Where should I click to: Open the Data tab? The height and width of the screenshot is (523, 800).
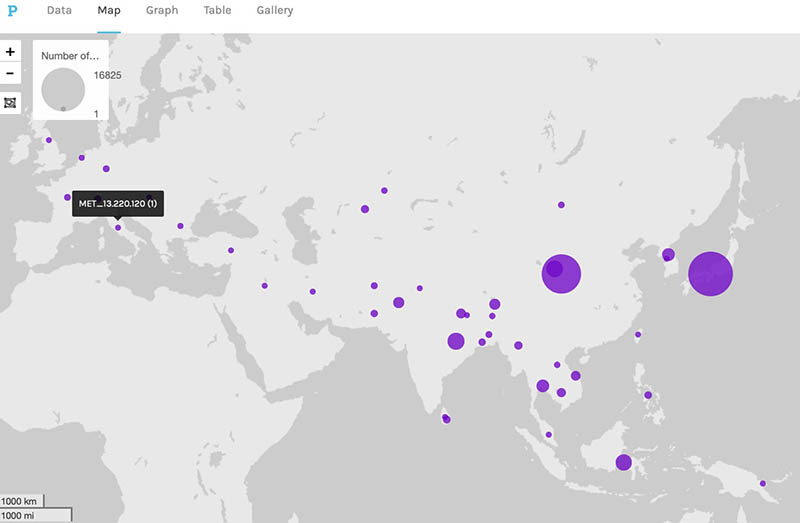click(59, 11)
